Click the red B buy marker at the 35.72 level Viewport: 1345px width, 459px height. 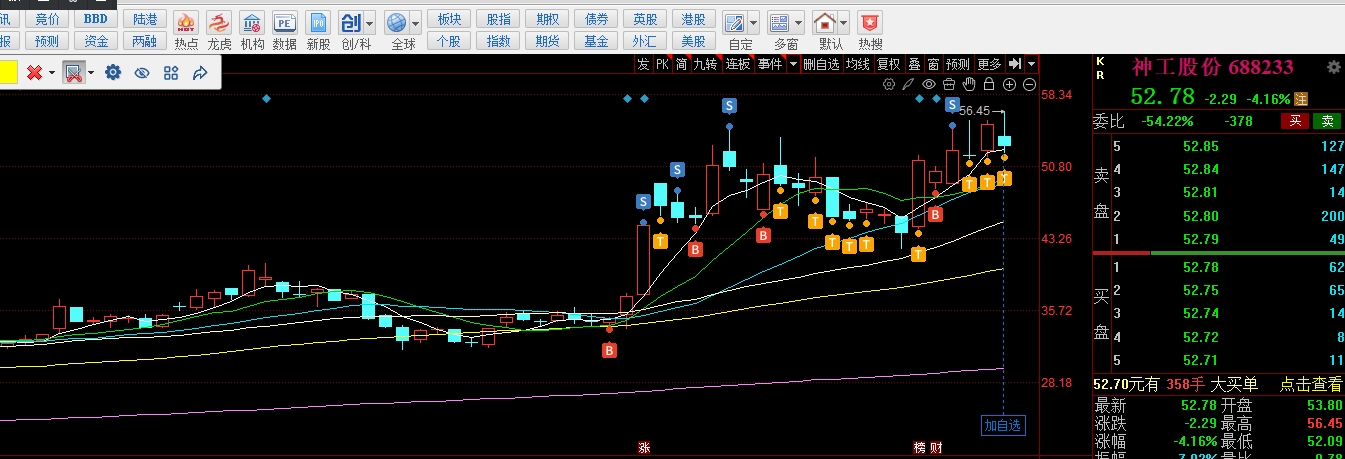click(609, 350)
